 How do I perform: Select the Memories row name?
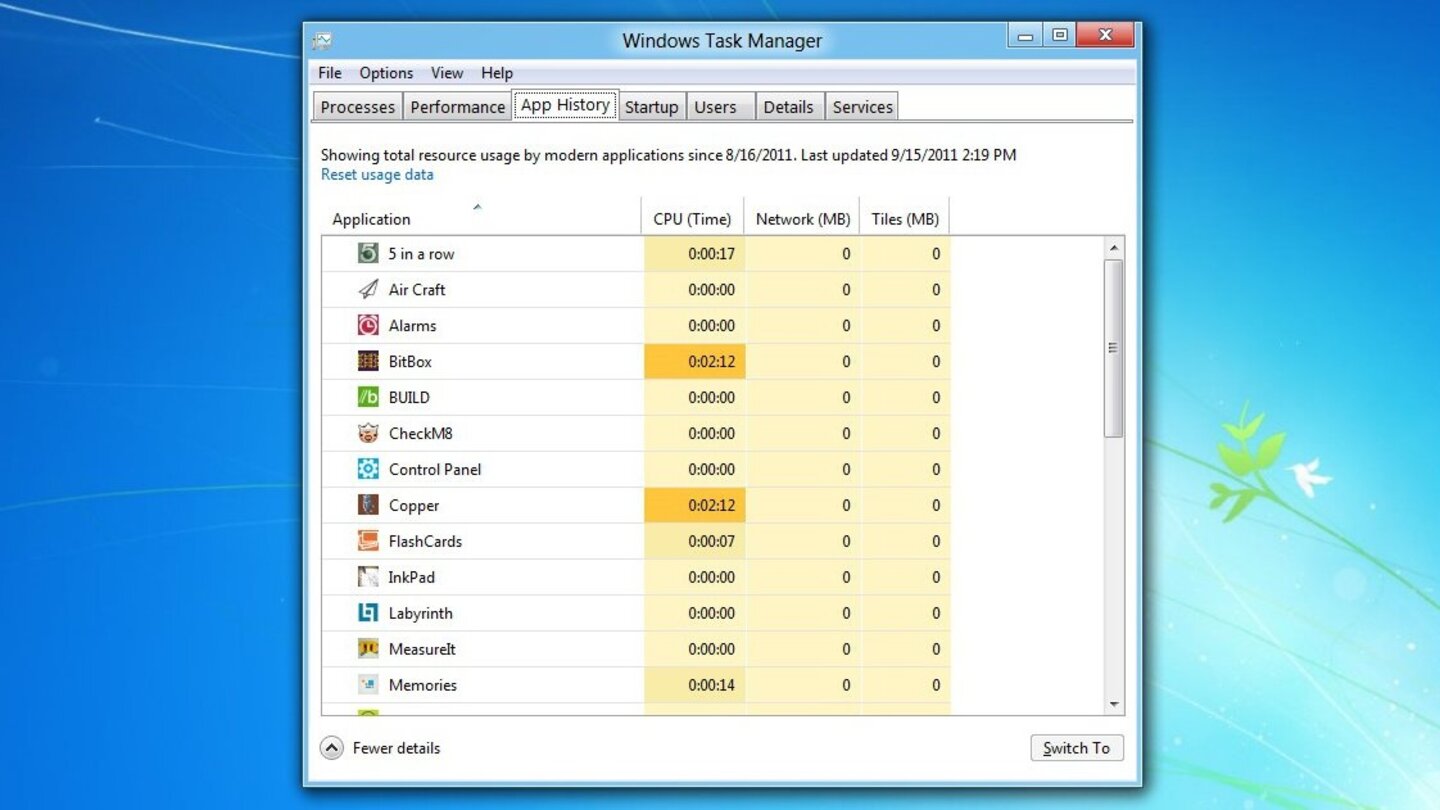click(x=422, y=686)
